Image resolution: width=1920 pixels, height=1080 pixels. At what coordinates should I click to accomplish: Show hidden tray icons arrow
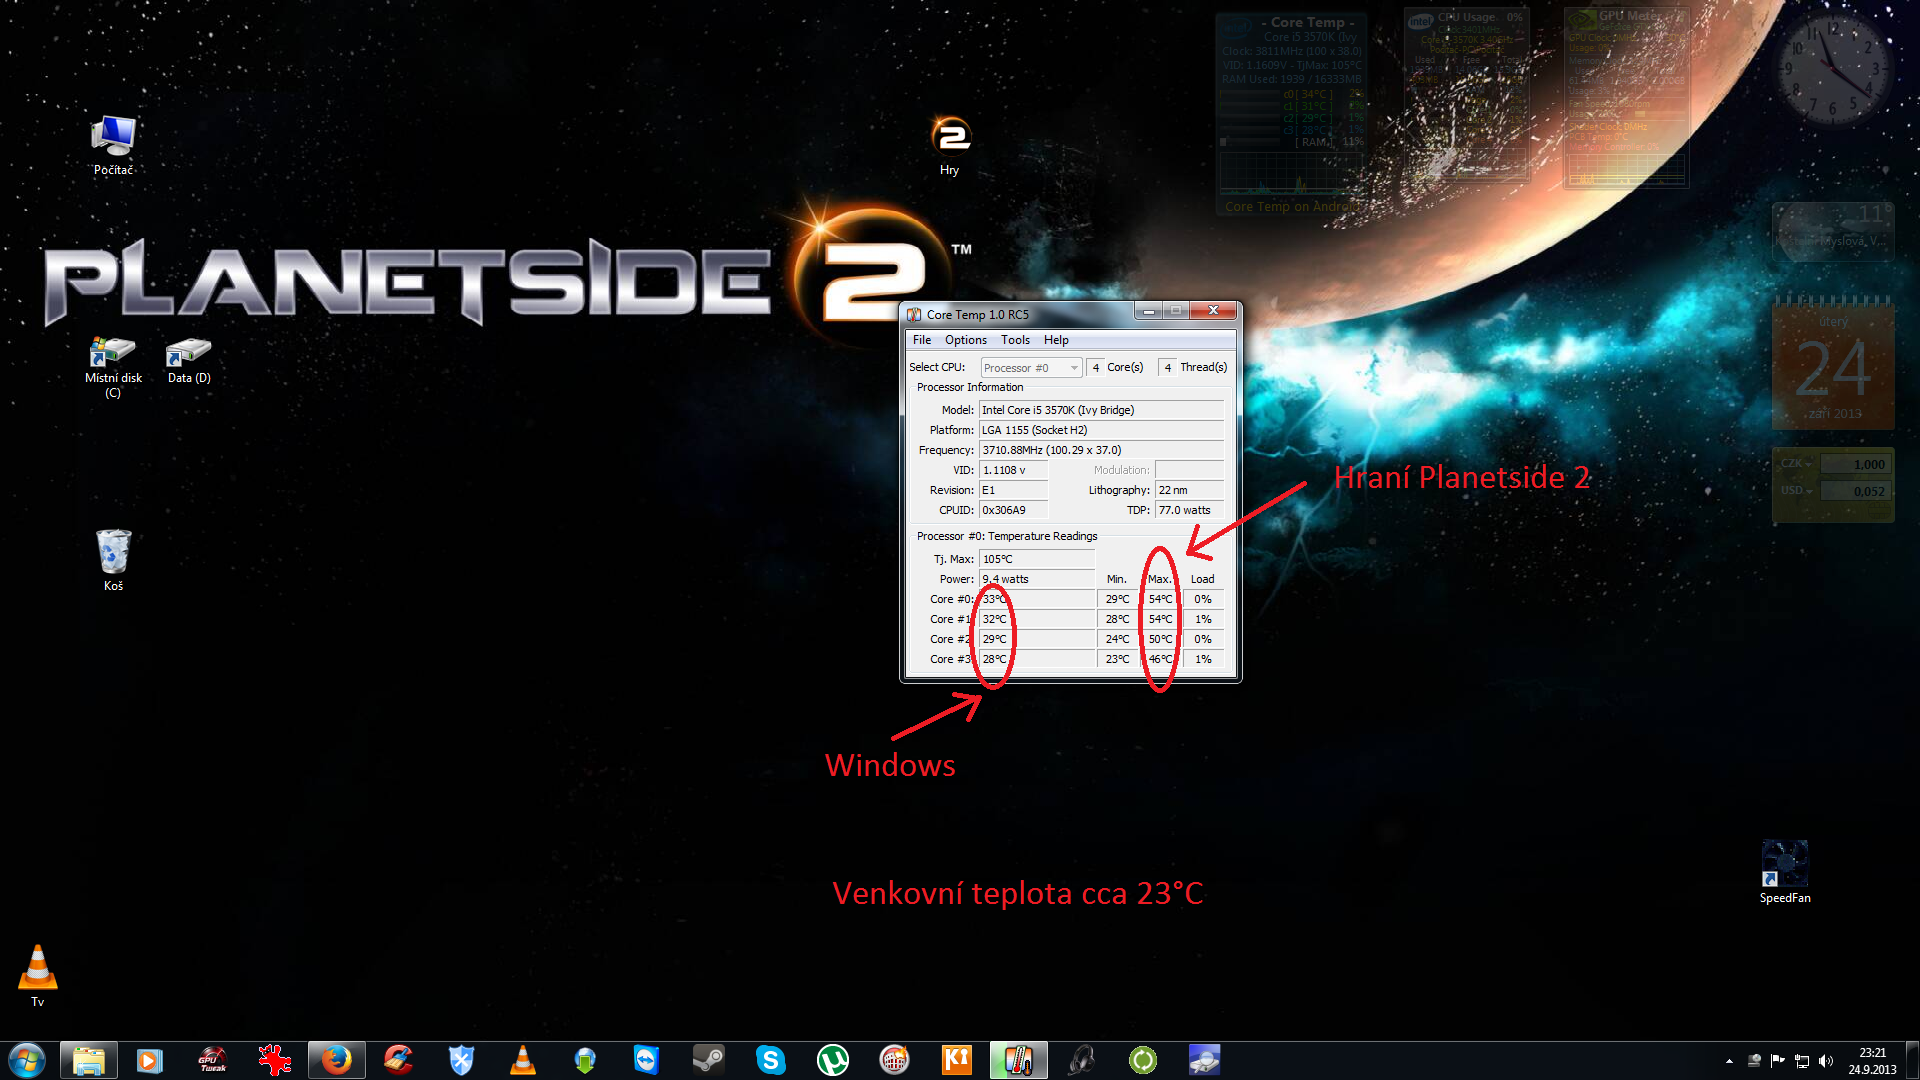(x=1729, y=1061)
